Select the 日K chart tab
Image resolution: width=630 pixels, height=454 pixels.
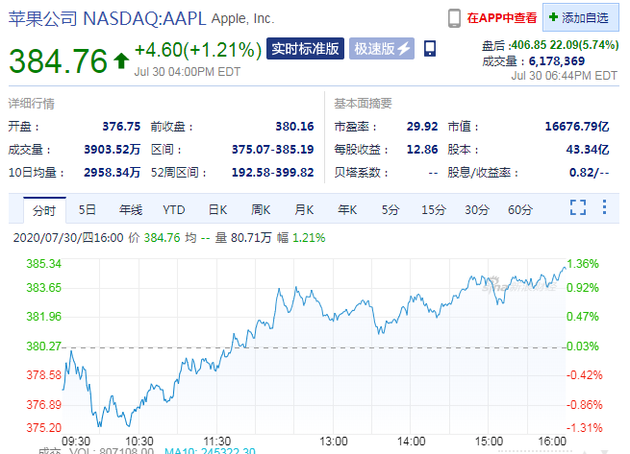pos(218,210)
